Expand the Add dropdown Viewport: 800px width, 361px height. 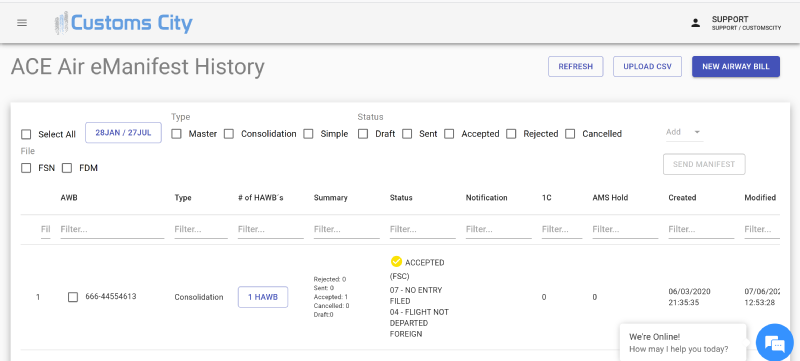click(684, 132)
